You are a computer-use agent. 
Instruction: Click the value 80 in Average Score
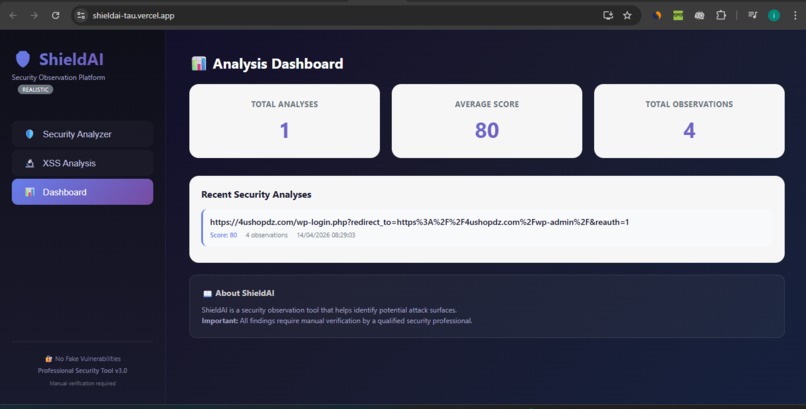[487, 130]
